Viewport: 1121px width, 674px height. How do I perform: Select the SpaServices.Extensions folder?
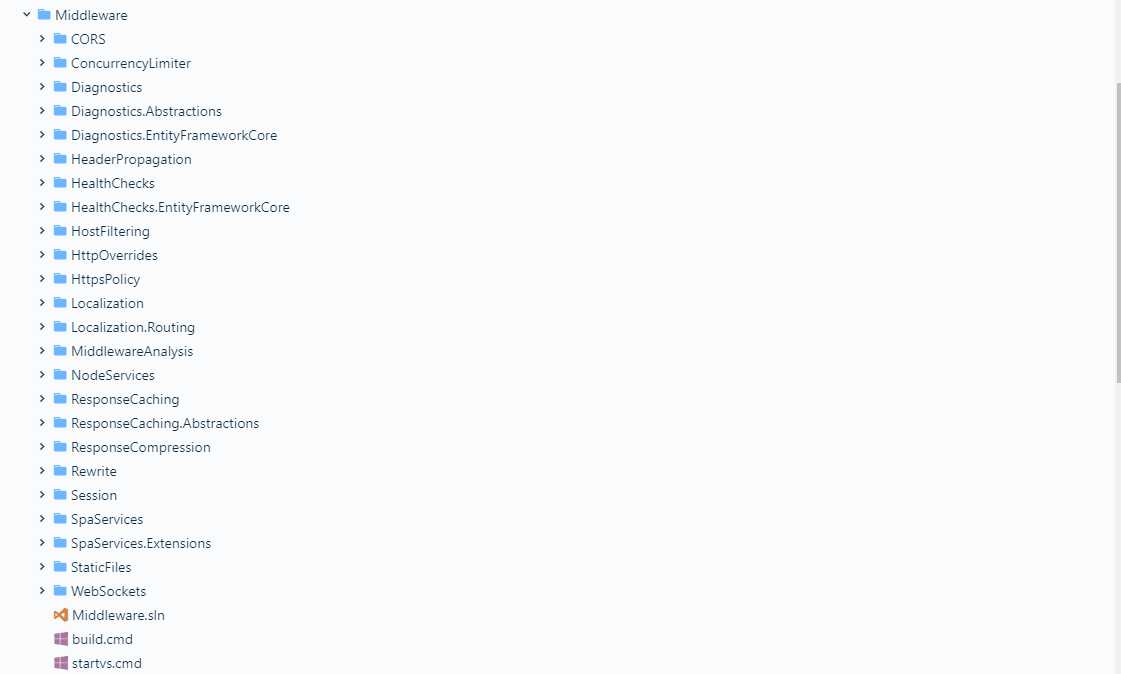[x=141, y=543]
